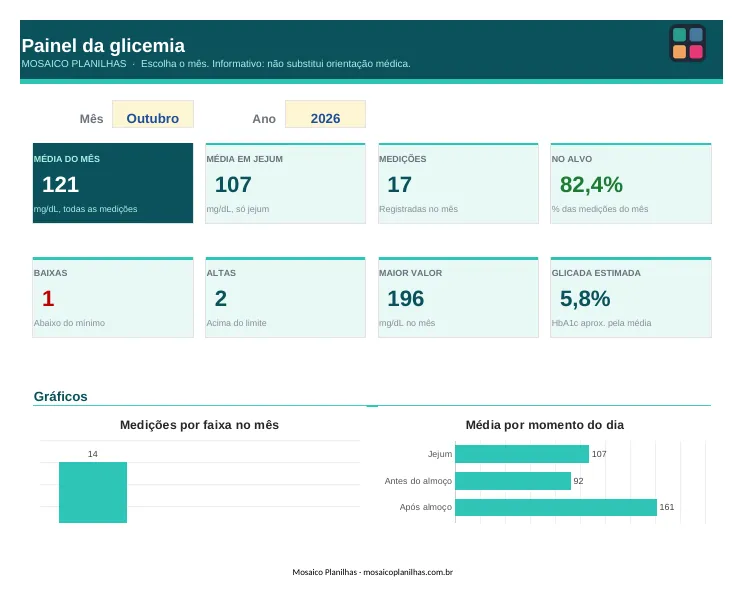Select the Após almoço bar

(556, 507)
